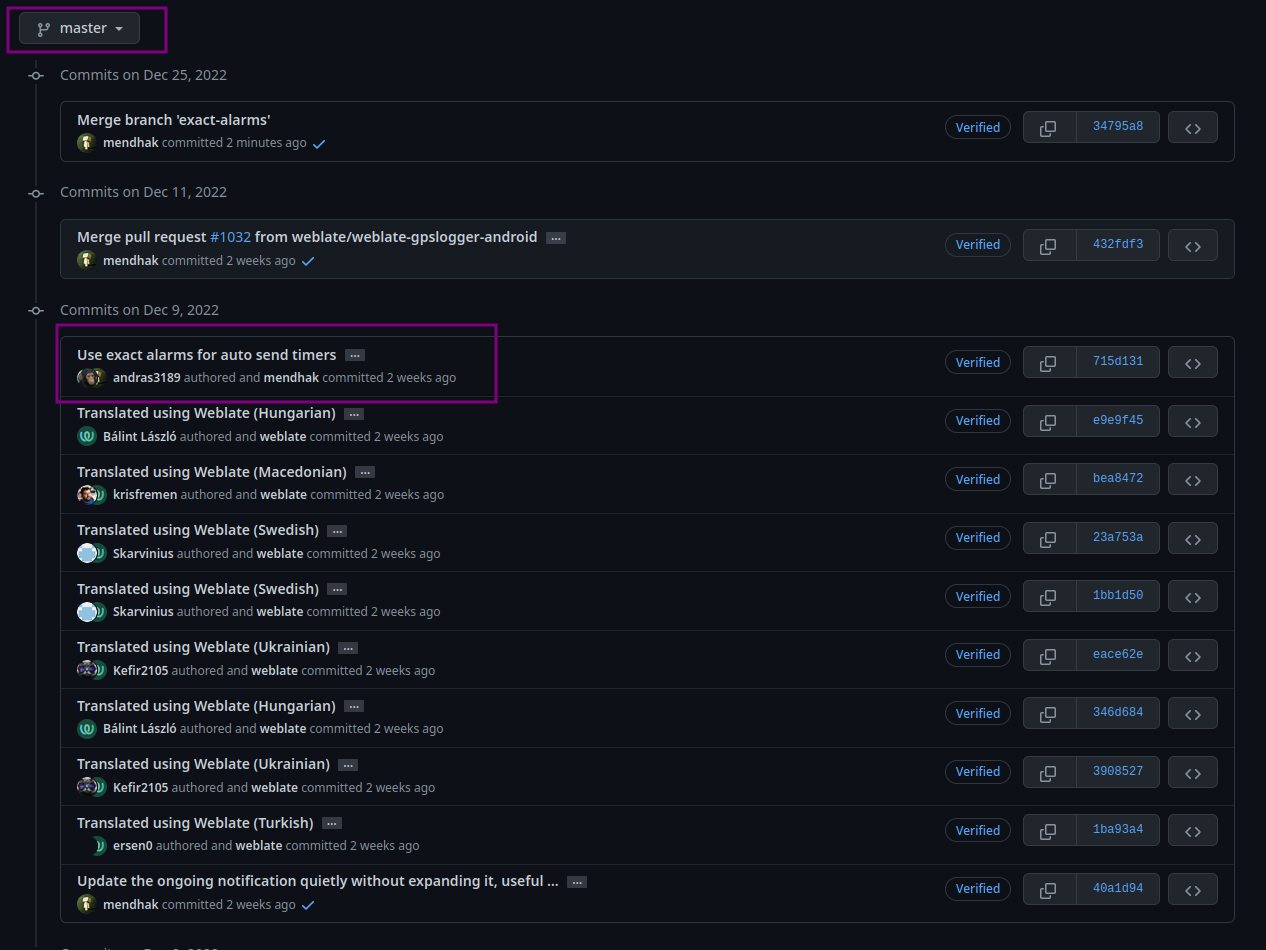Click the verified checkmark beside mendhak's merge commit
The image size is (1266, 950).
319,143
